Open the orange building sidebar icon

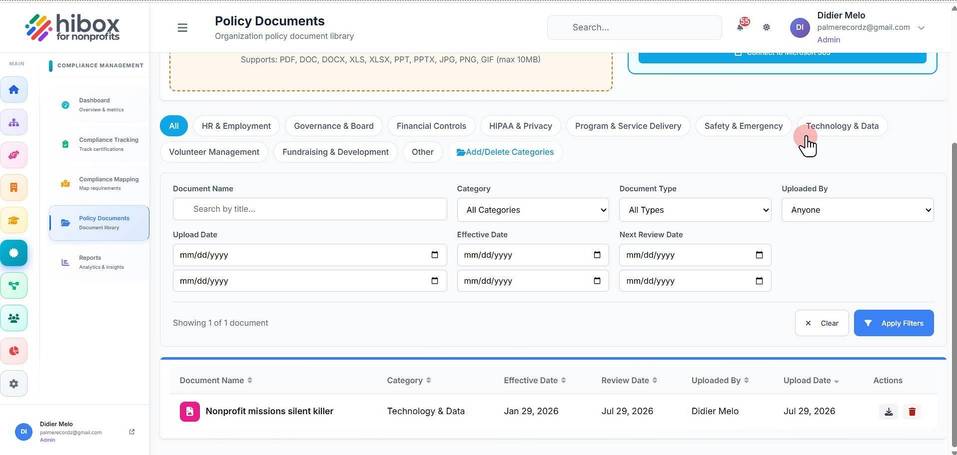pyautogui.click(x=13, y=187)
